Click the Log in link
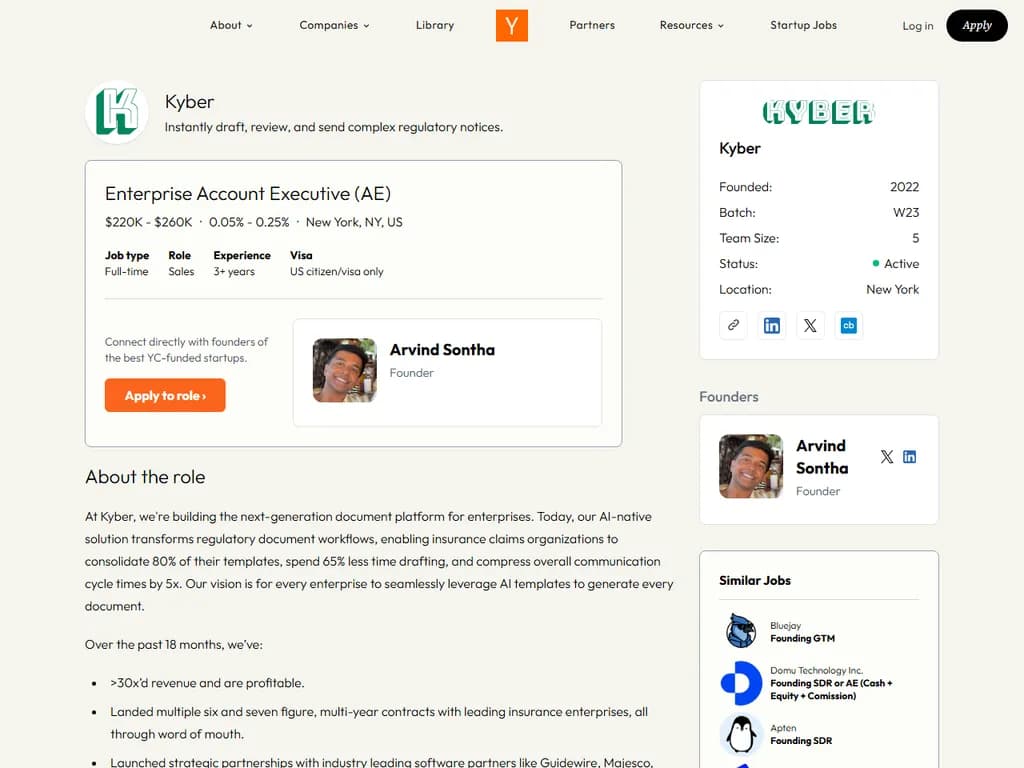Screen dimensions: 1024x768 coord(917,26)
